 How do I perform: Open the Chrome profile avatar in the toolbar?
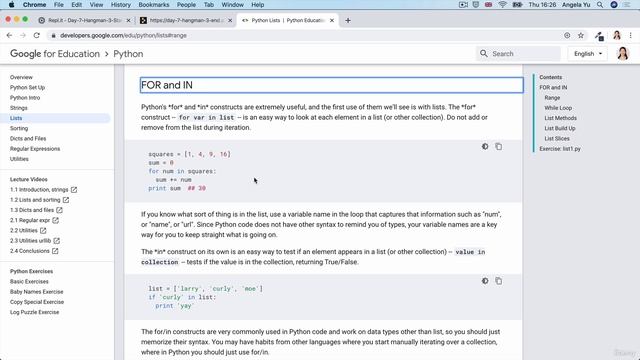tap(617, 36)
